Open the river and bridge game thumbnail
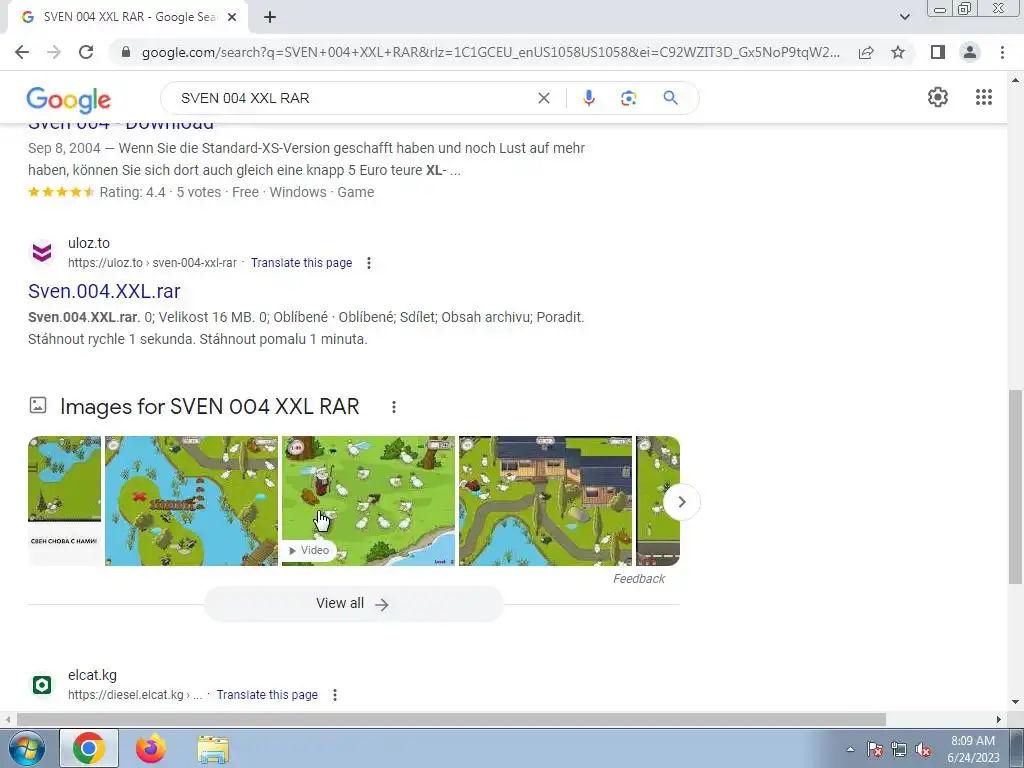Screen dimensions: 1024x768 (x=191, y=500)
